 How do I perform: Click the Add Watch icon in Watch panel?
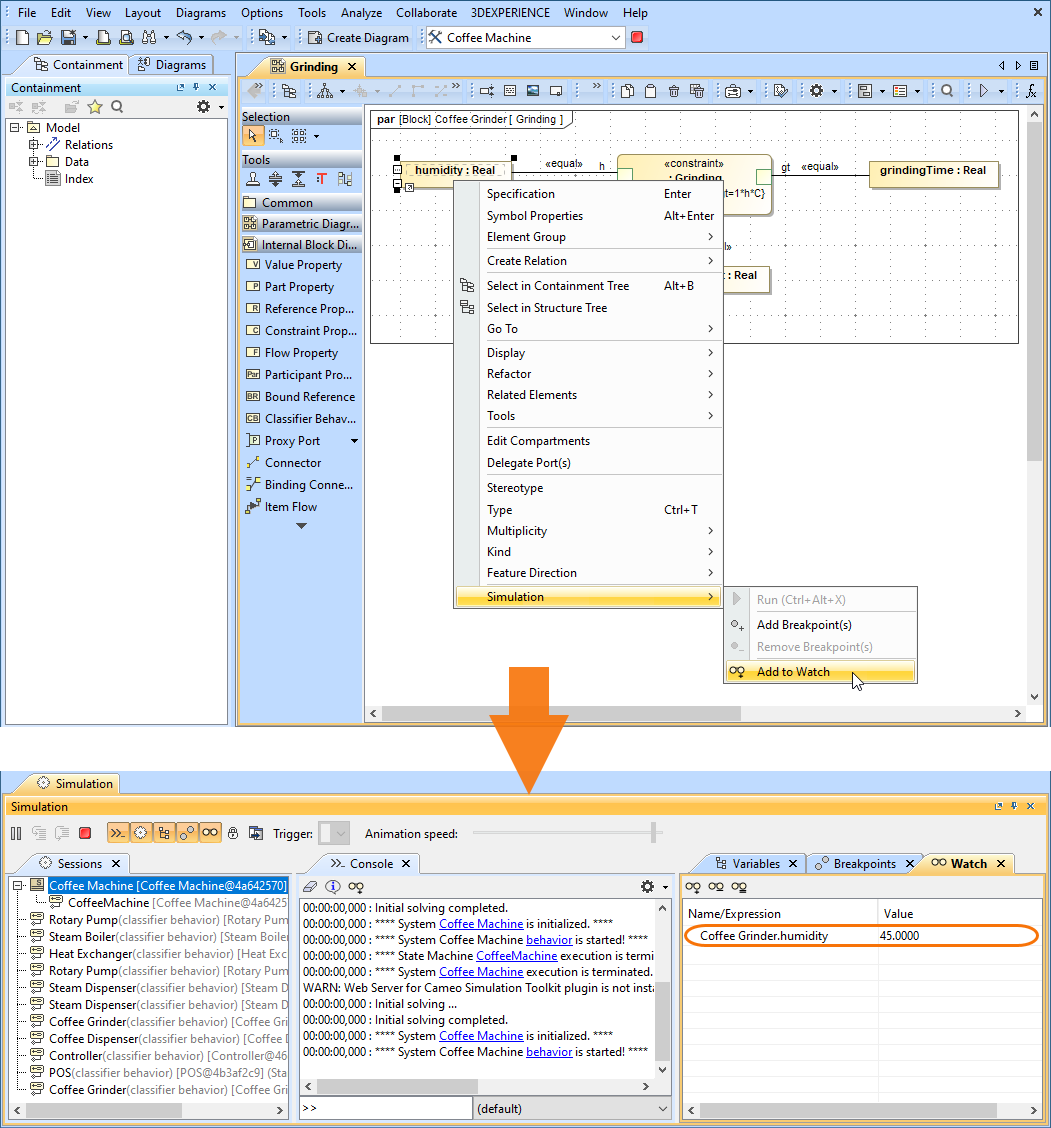693,887
